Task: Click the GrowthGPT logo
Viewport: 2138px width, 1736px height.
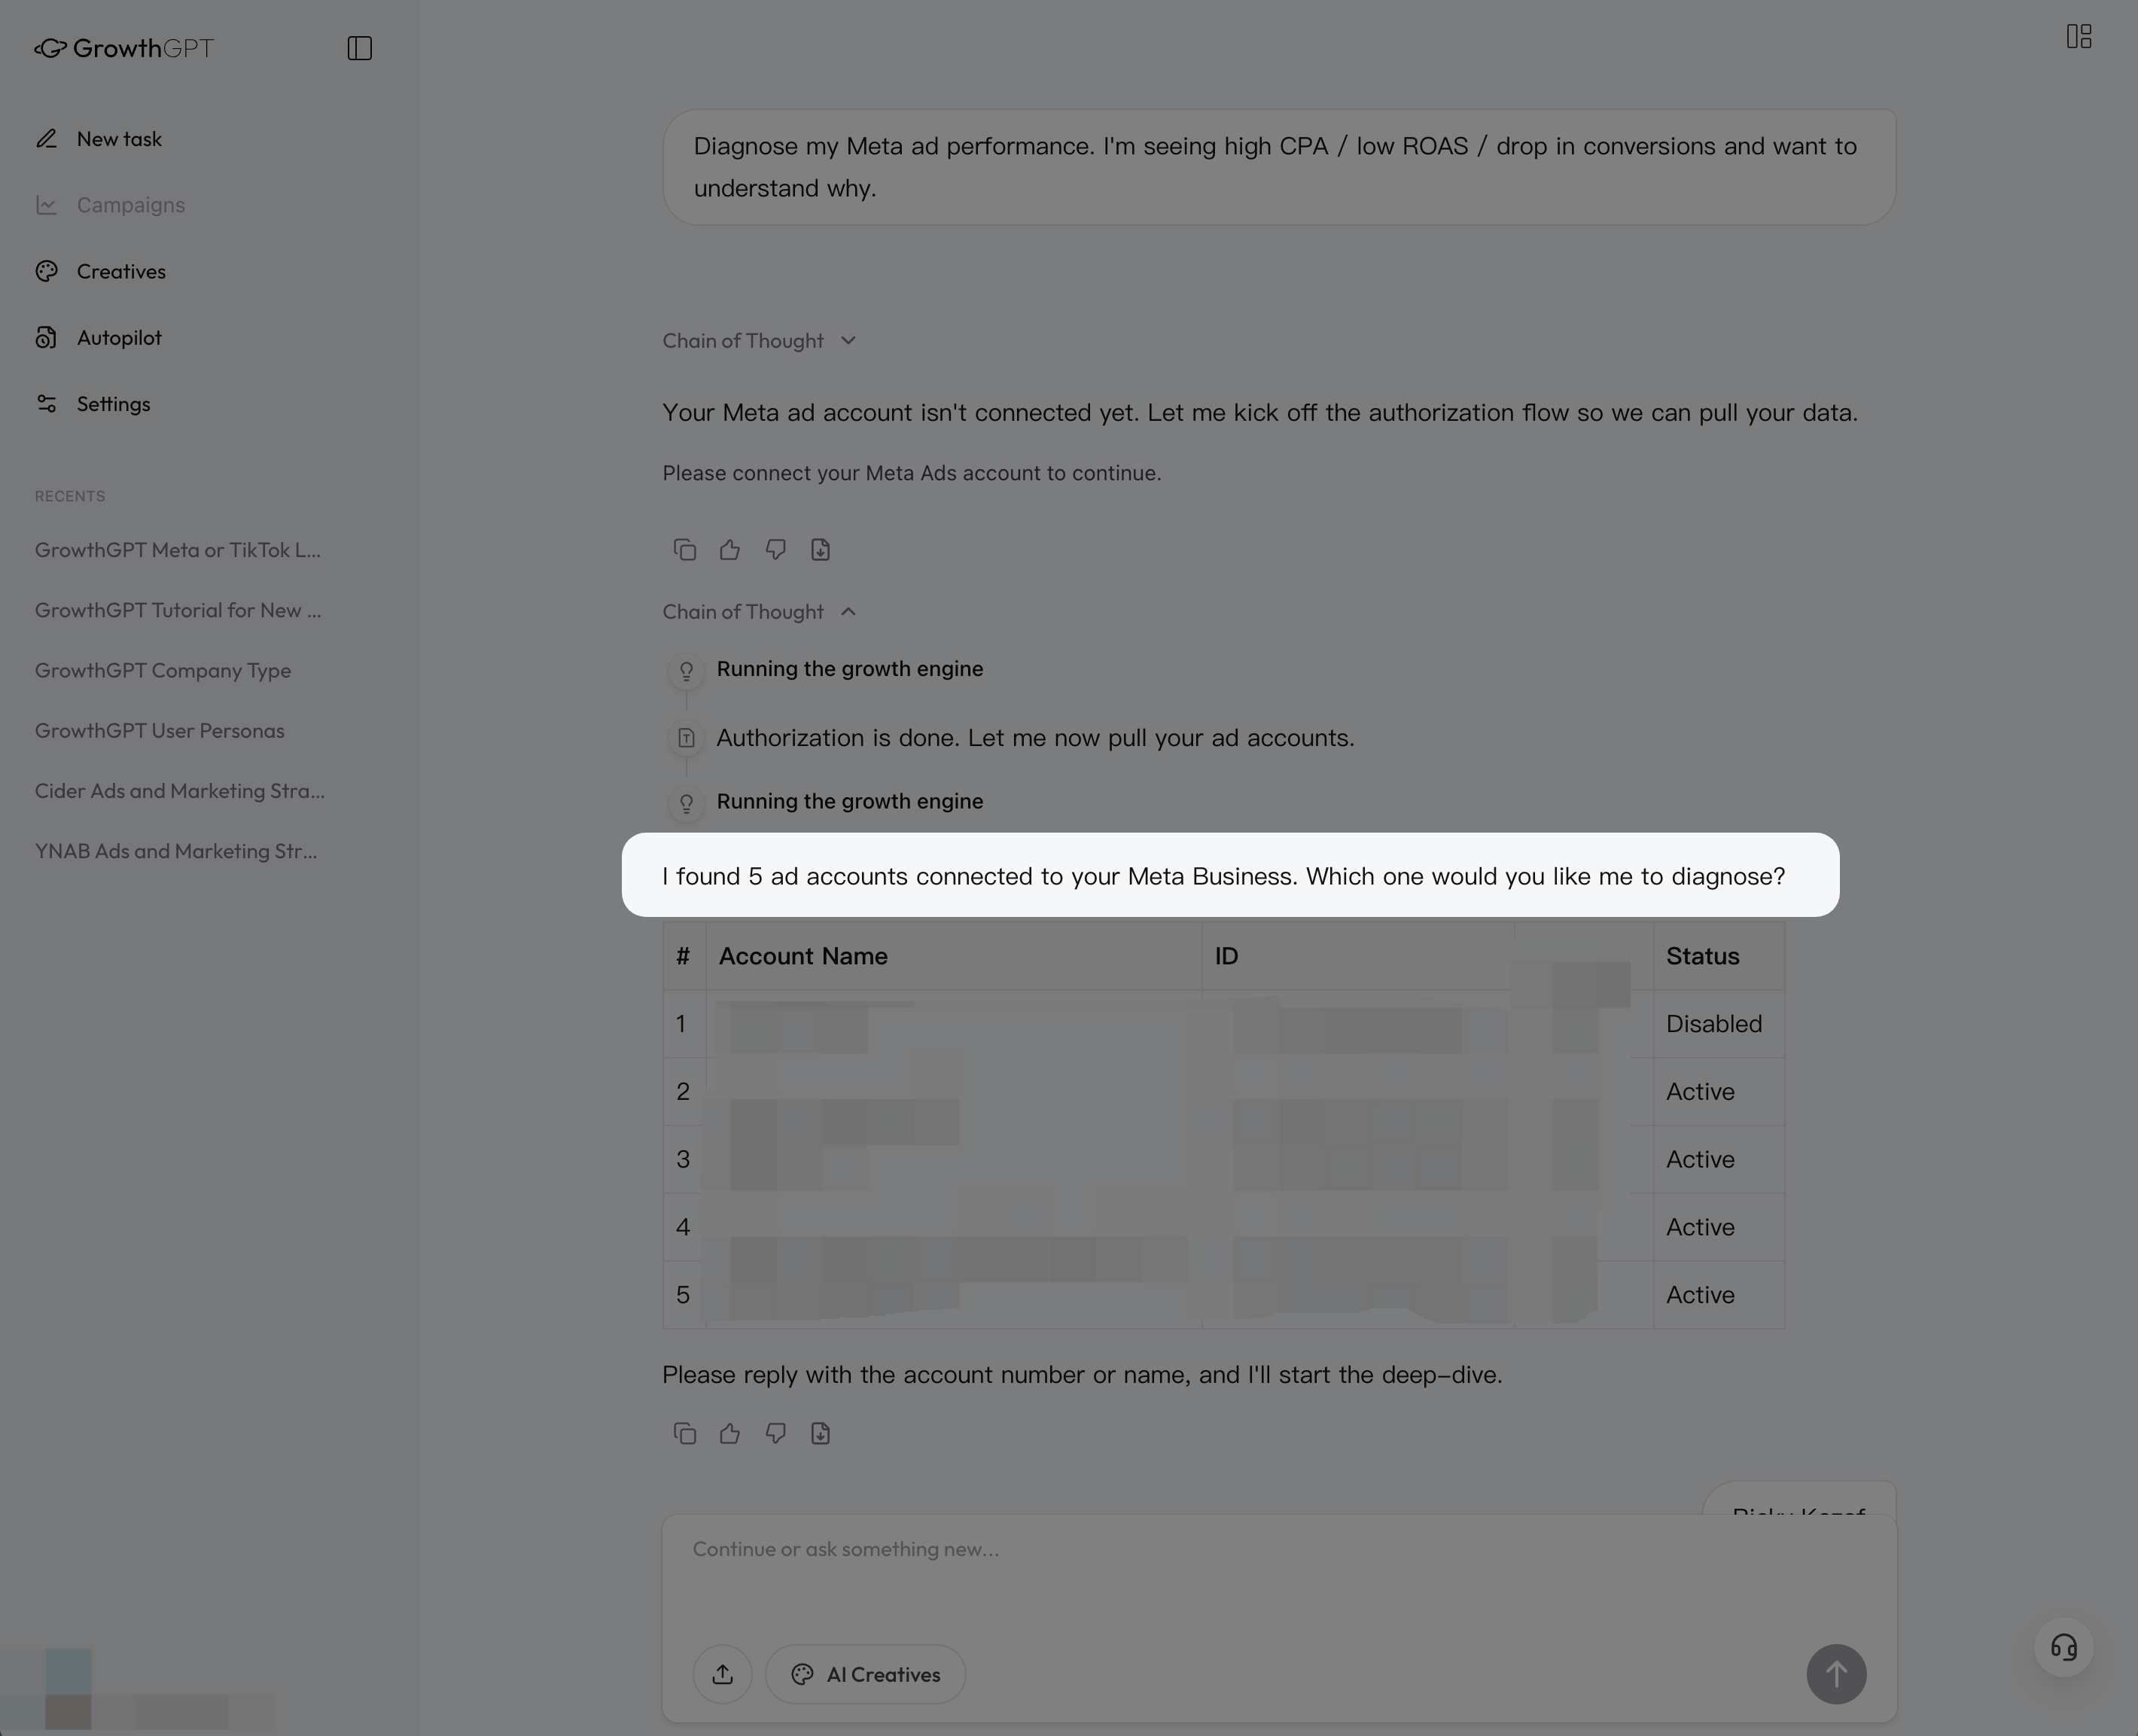Action: (124, 48)
